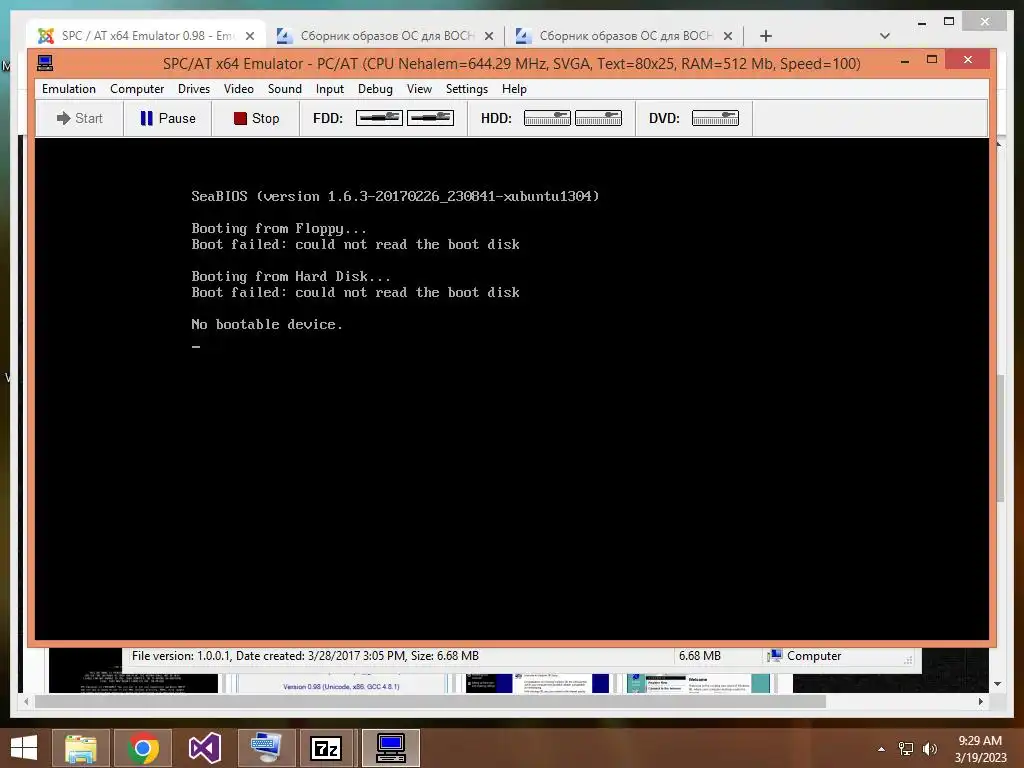The width and height of the screenshot is (1024, 768).
Task: Select the second FDD floppy drive icon
Action: pyautogui.click(x=430, y=118)
